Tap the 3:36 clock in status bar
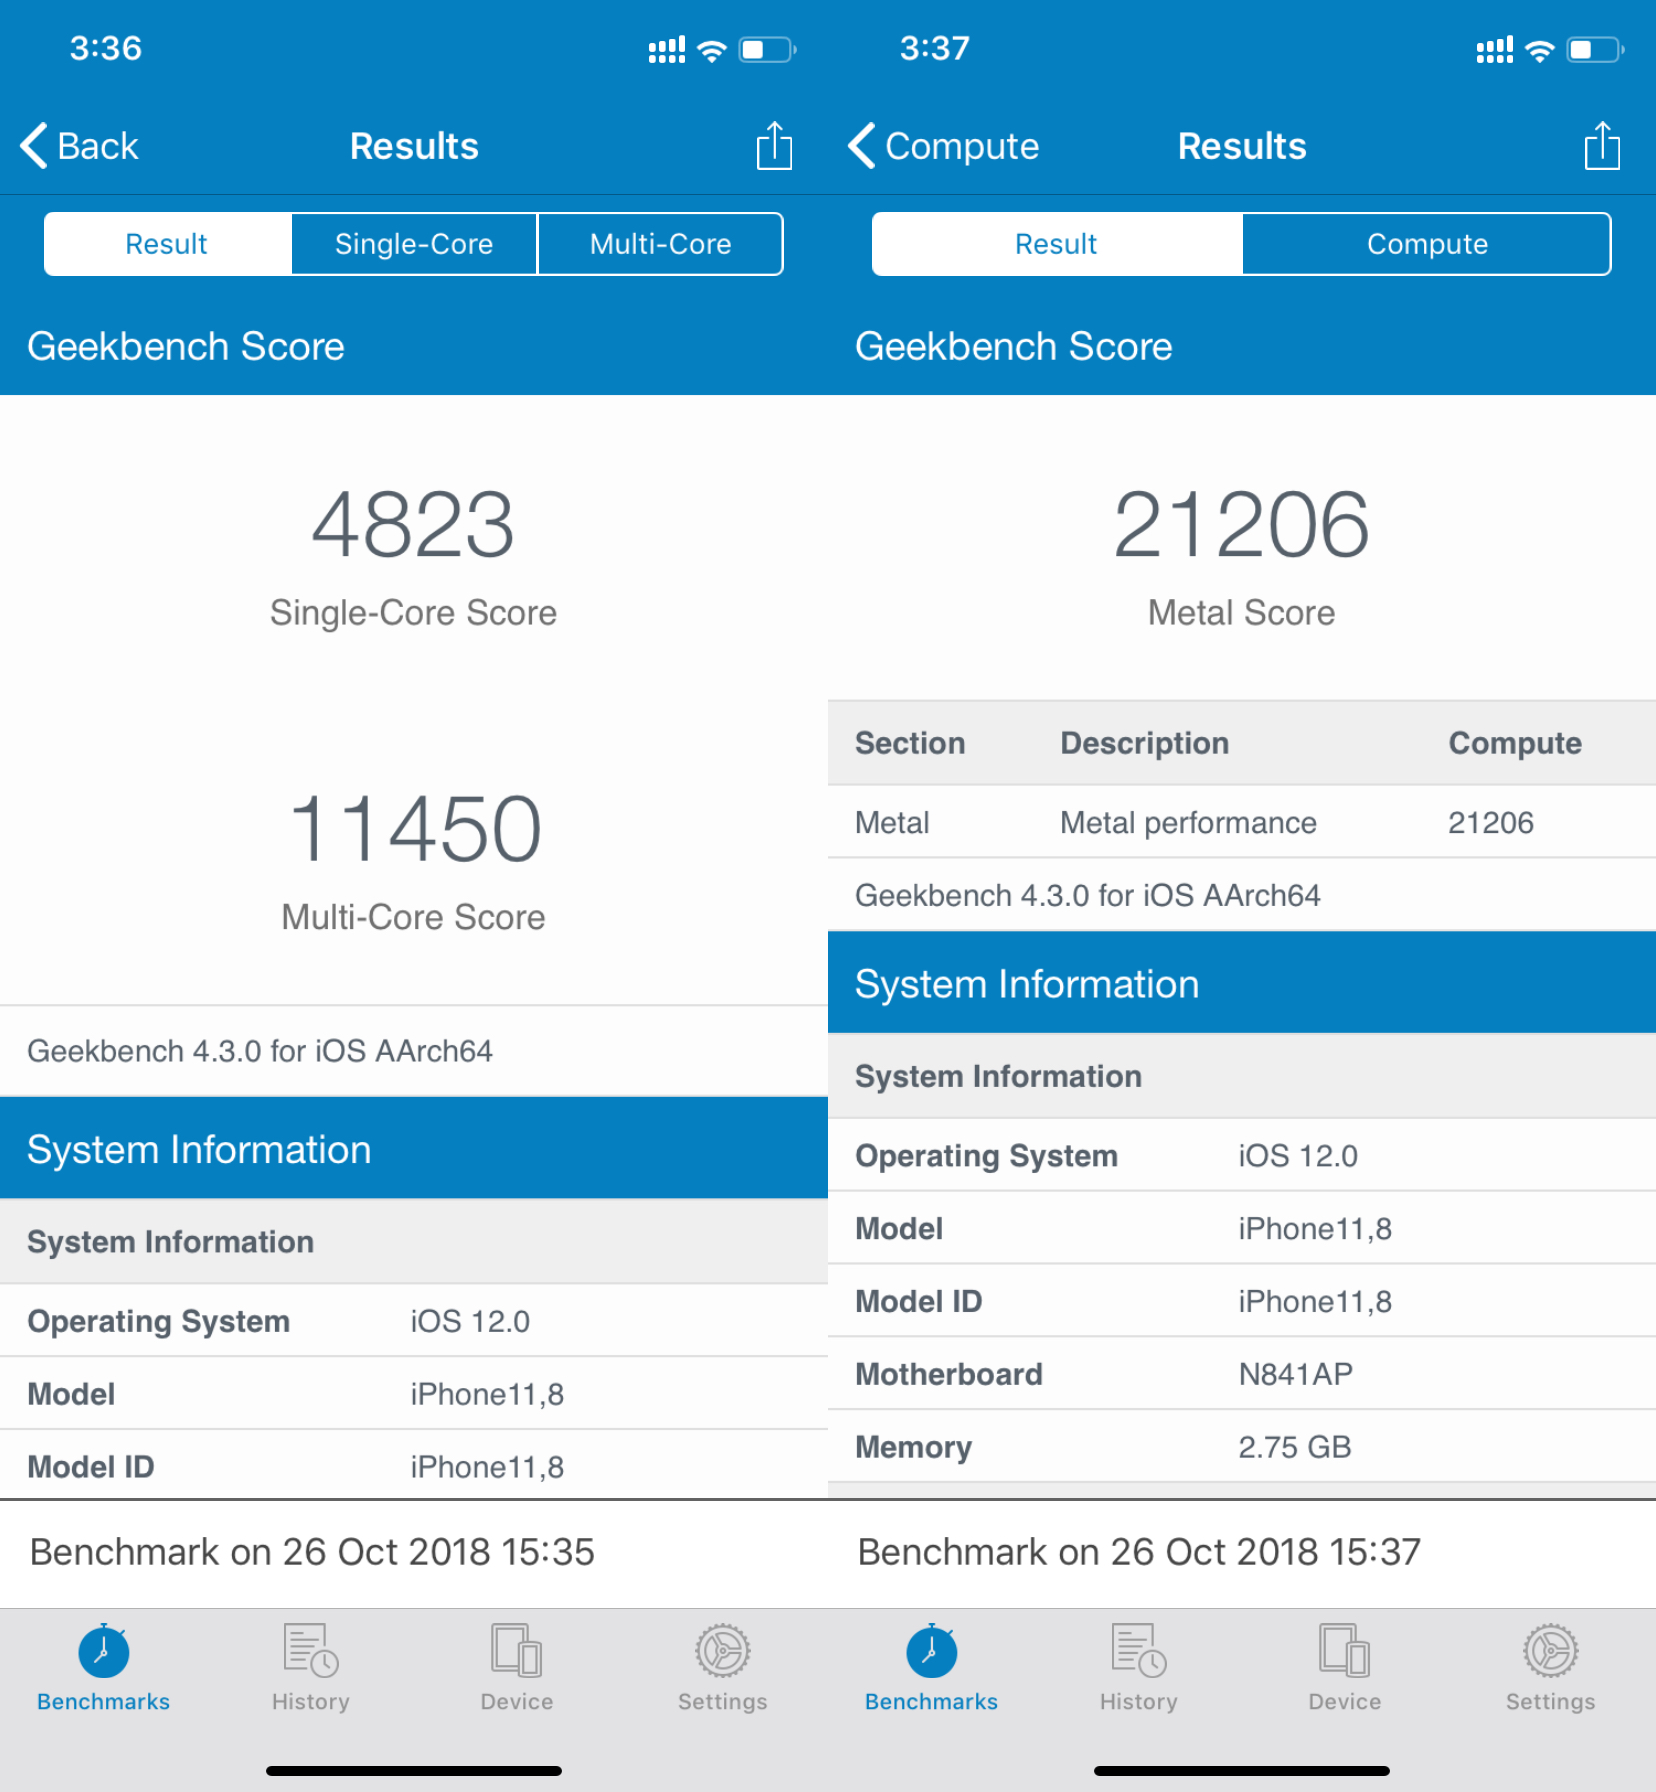 coord(106,48)
